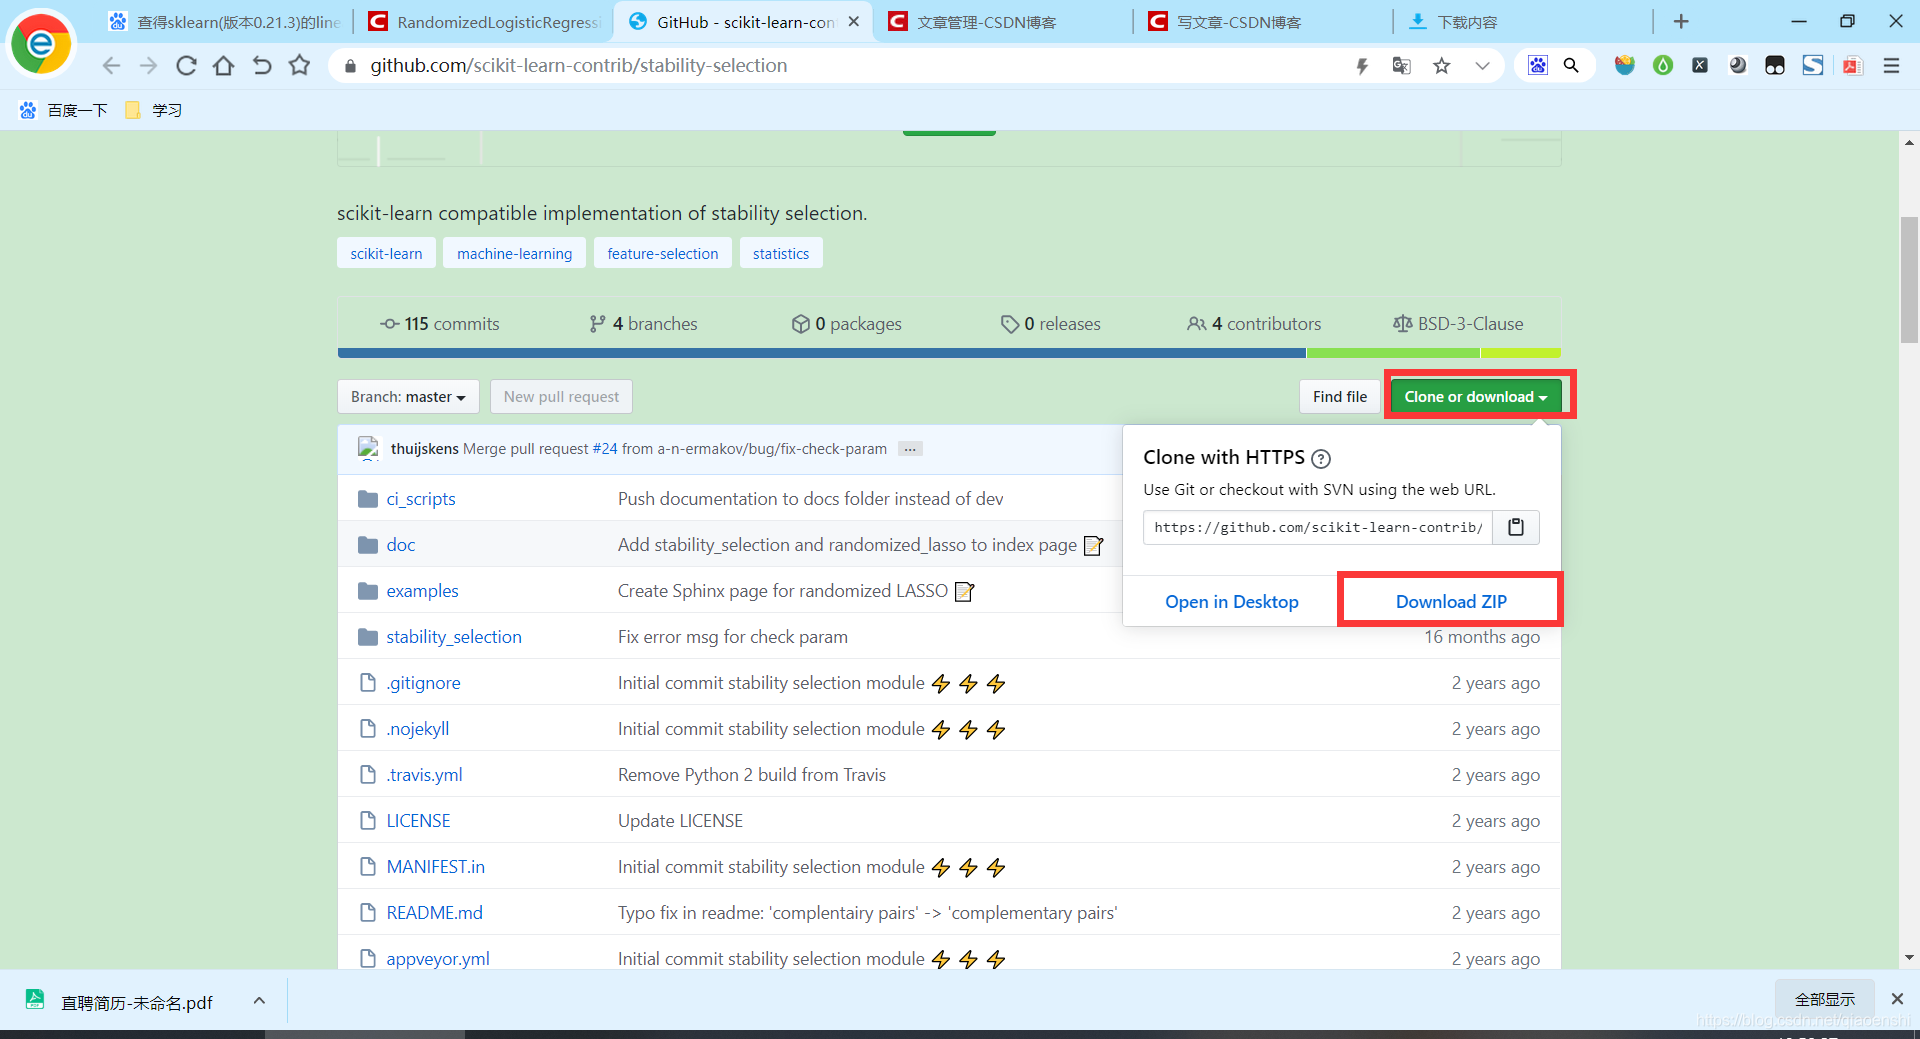The height and width of the screenshot is (1039, 1920).
Task: Open pull request #24 link
Action: [x=605, y=449]
